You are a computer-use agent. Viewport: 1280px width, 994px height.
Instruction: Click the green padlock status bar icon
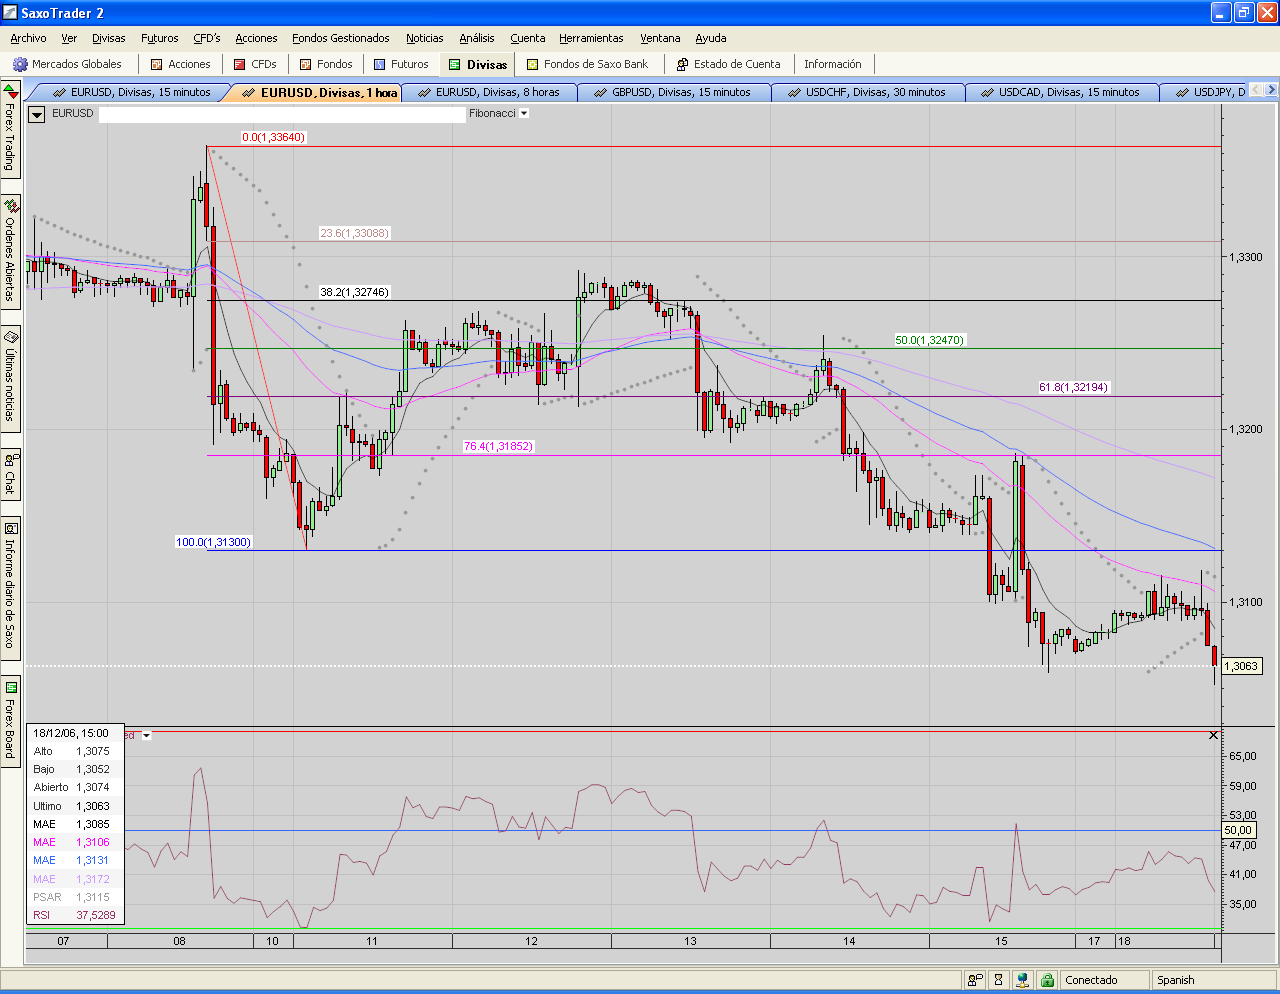tap(1046, 980)
